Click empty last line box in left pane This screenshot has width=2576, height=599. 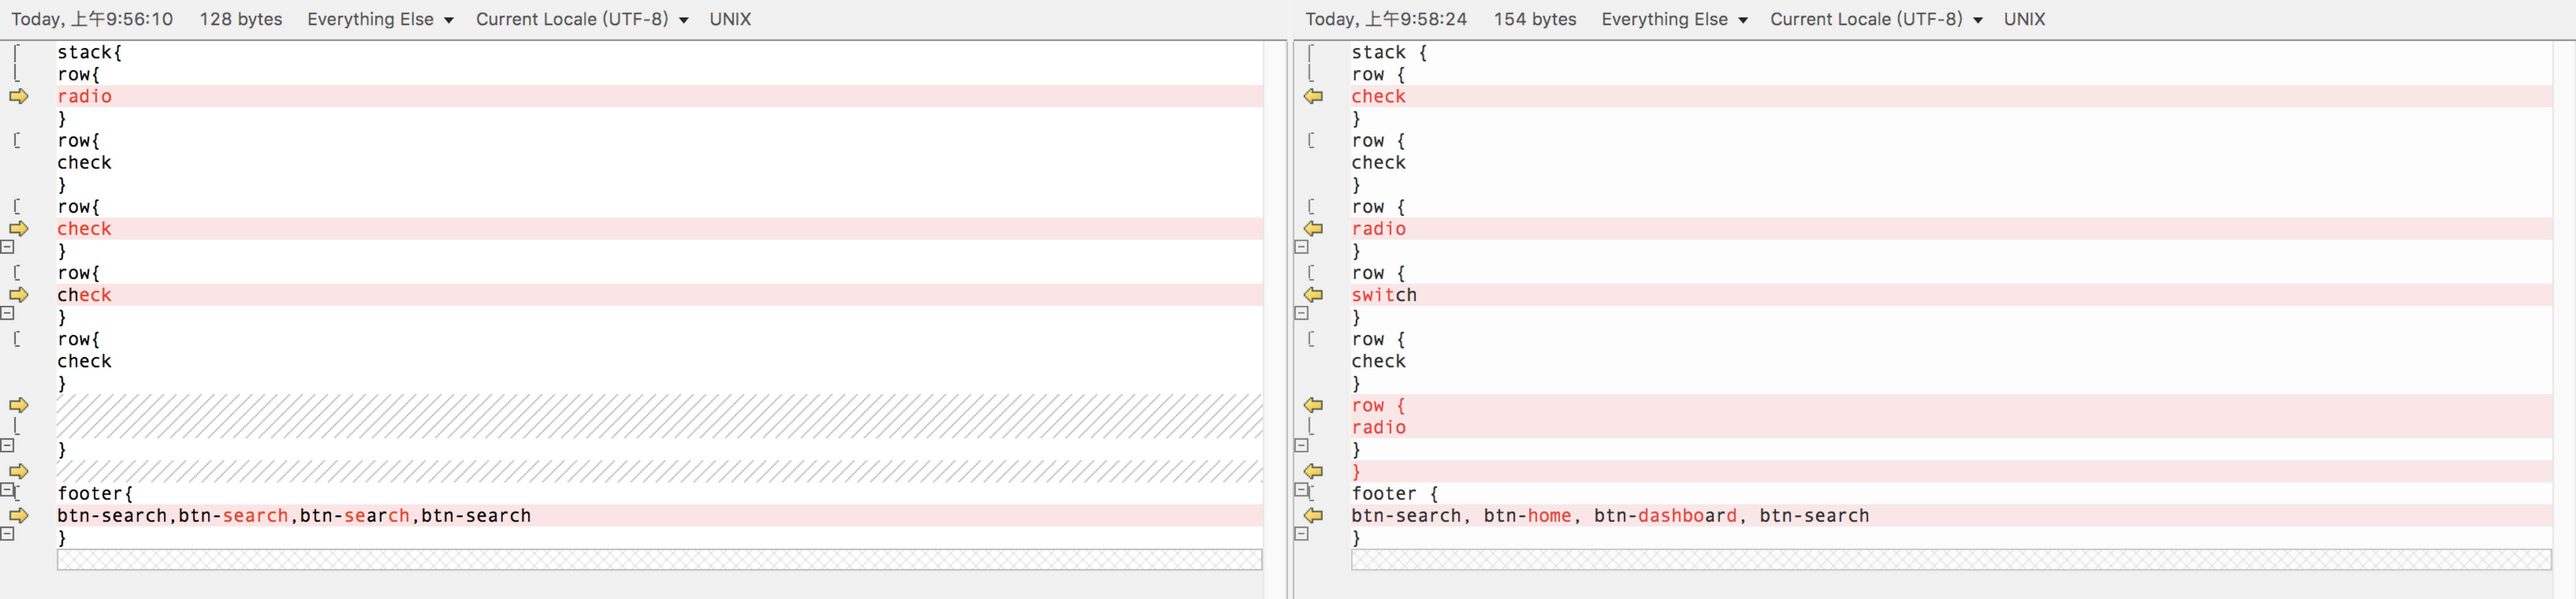(659, 559)
